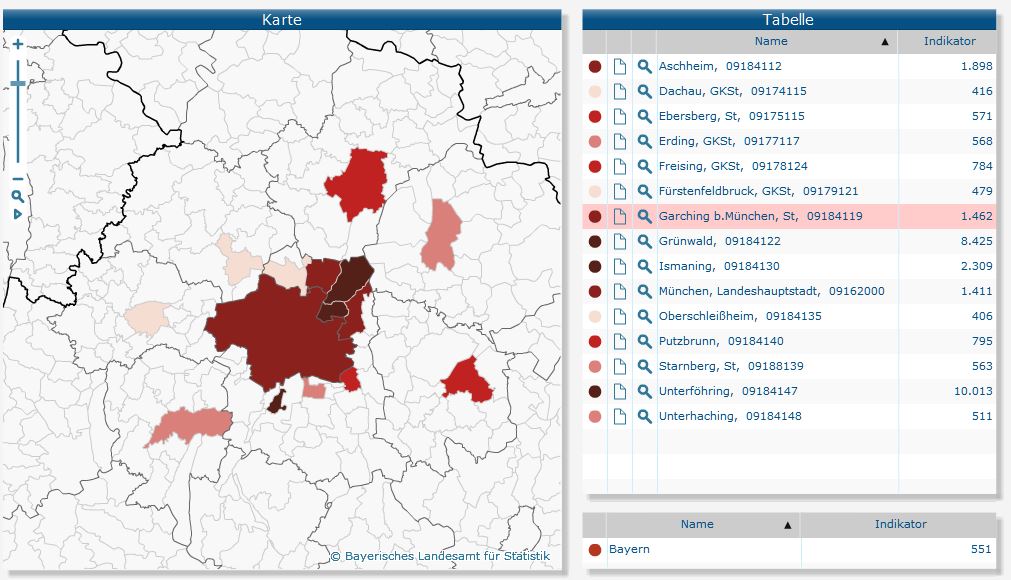Click the magnifier icon for Unterföhring
This screenshot has height=580, width=1011.
click(x=644, y=391)
